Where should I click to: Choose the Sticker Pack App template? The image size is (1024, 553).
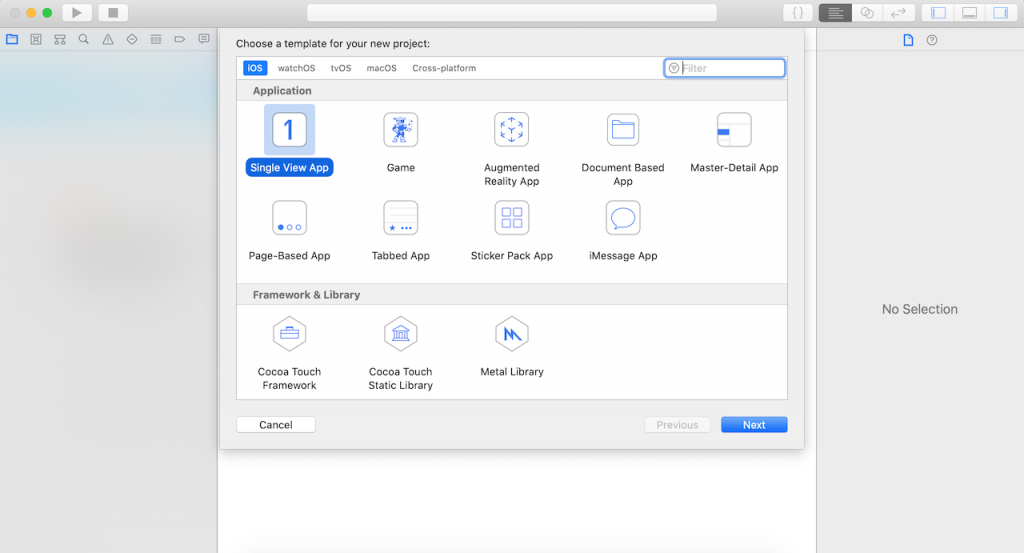511,230
